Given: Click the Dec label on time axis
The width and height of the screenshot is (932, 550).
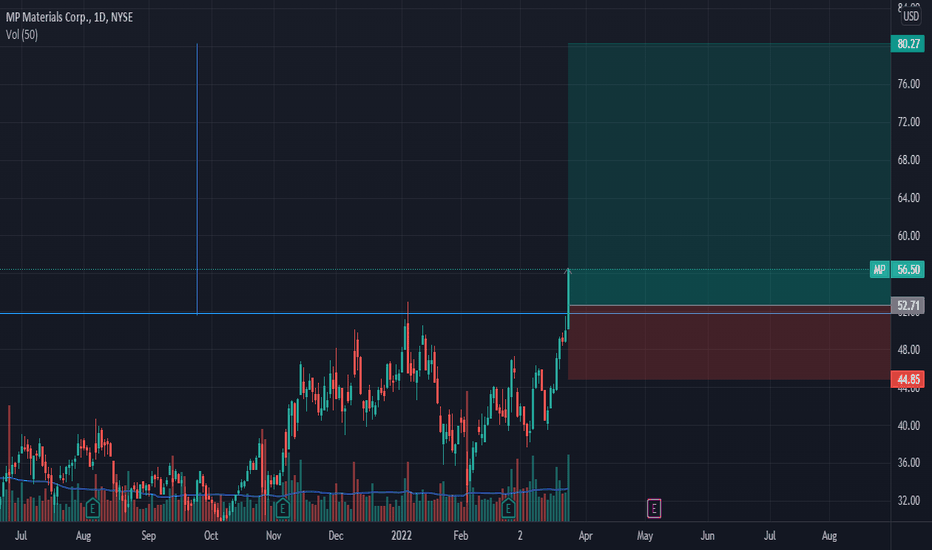Looking at the screenshot, I should pyautogui.click(x=336, y=536).
